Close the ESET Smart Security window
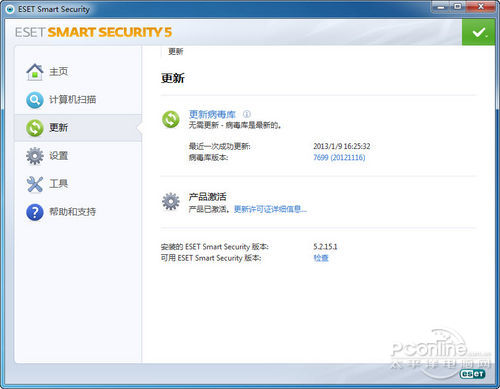 480,7
